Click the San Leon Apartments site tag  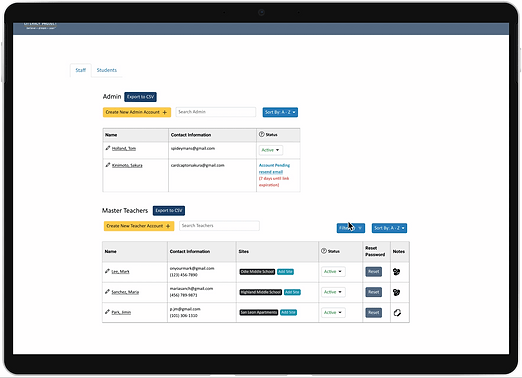click(x=259, y=312)
